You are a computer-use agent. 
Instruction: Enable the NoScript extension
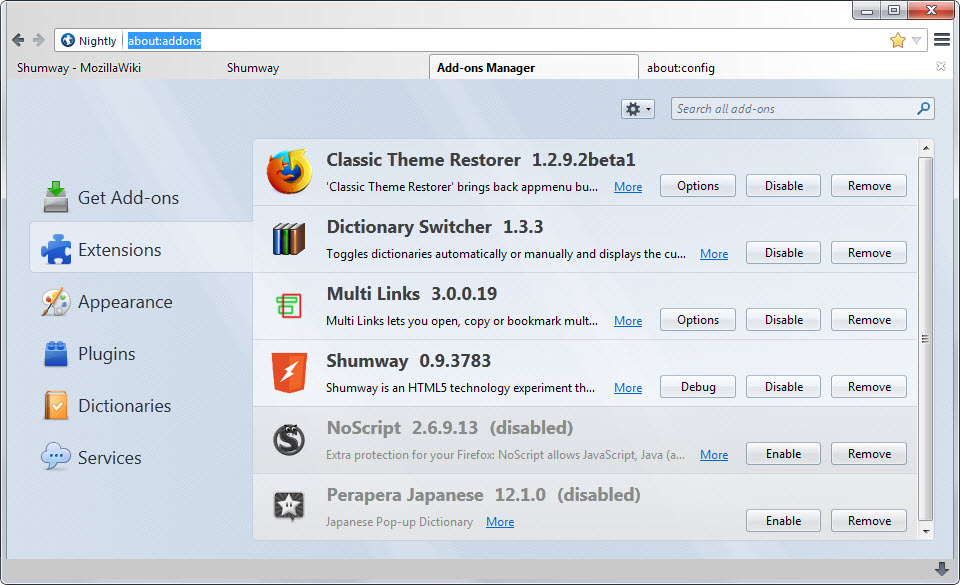(784, 454)
